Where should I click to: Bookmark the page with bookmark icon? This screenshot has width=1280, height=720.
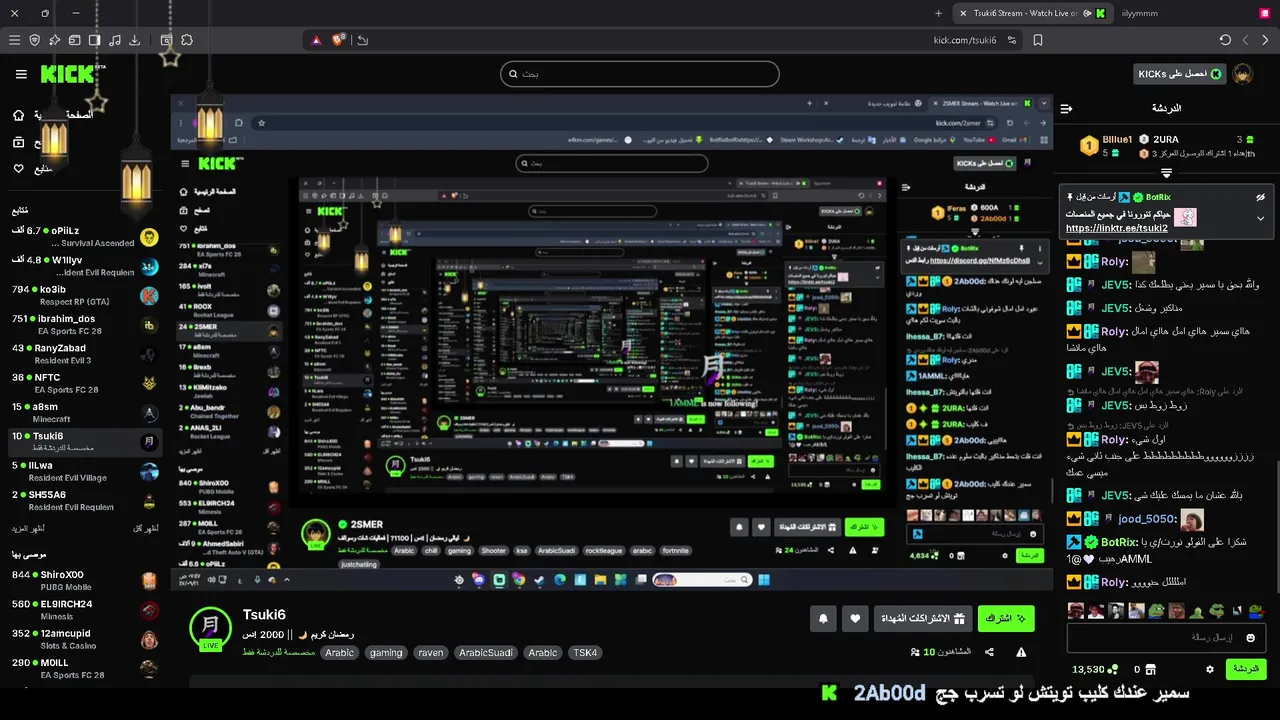pos(1038,40)
